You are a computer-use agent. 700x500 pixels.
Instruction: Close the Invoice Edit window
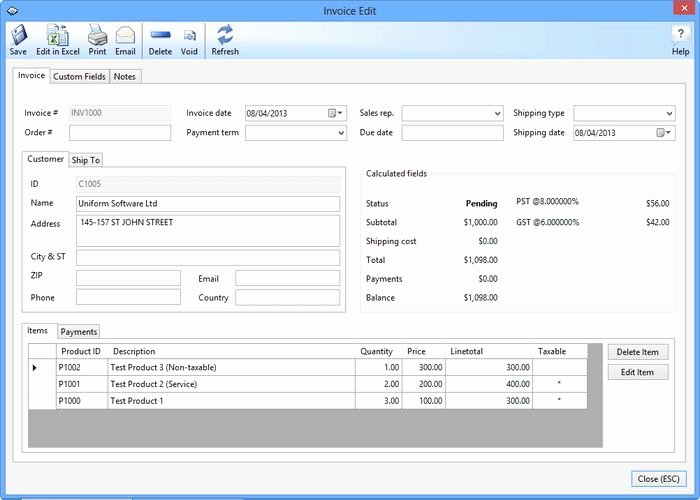click(685, 8)
